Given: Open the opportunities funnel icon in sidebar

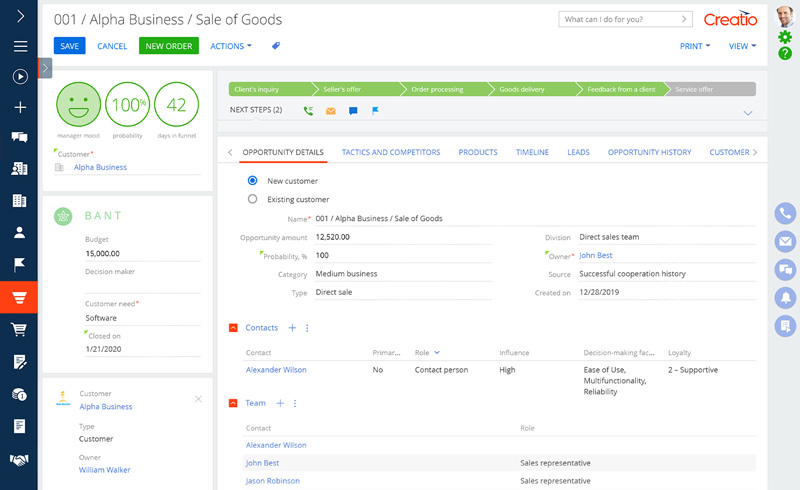Looking at the screenshot, I should point(19,297).
